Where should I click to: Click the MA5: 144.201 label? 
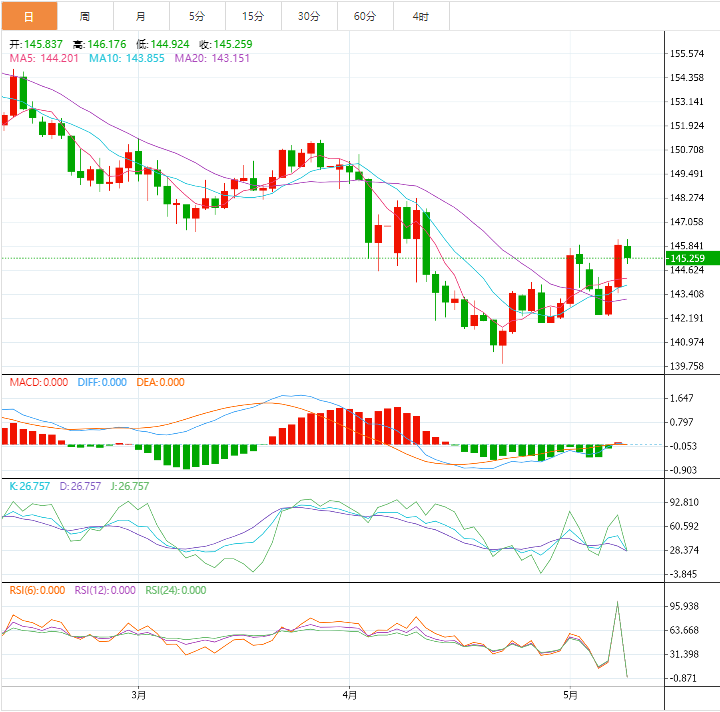point(44,58)
